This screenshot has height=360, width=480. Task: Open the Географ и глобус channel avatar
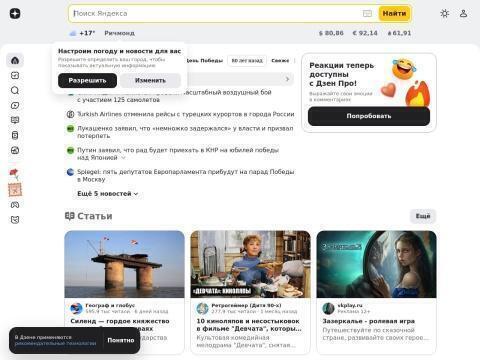pyautogui.click(x=76, y=308)
